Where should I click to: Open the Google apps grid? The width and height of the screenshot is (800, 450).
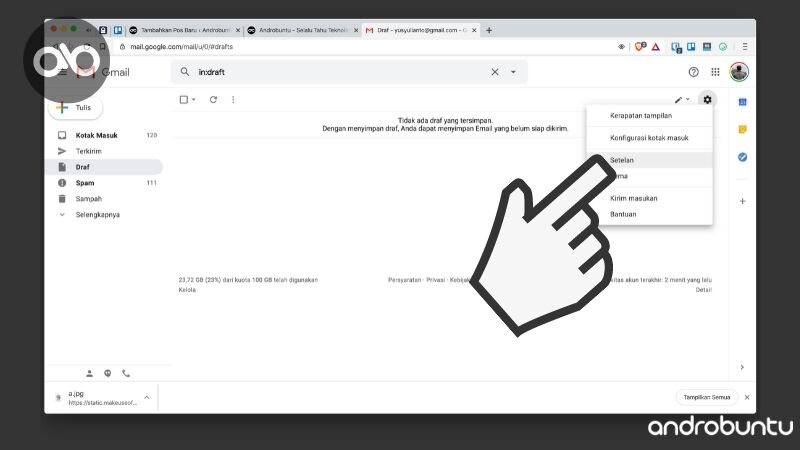715,72
